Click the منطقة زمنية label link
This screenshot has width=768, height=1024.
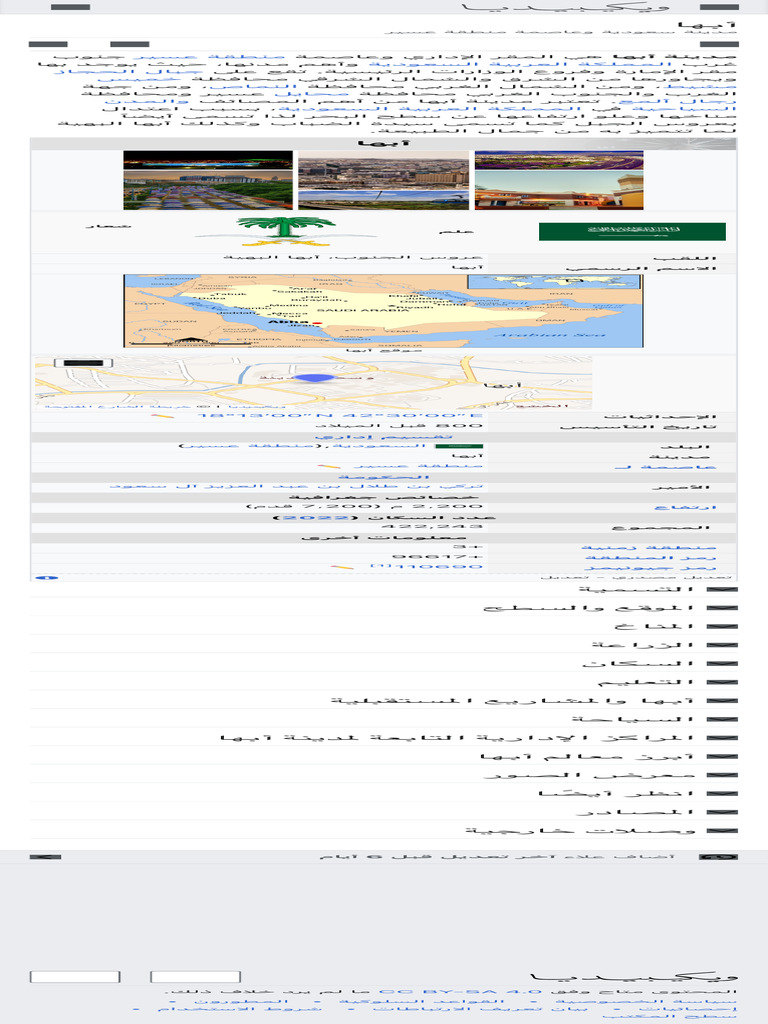click(x=648, y=547)
